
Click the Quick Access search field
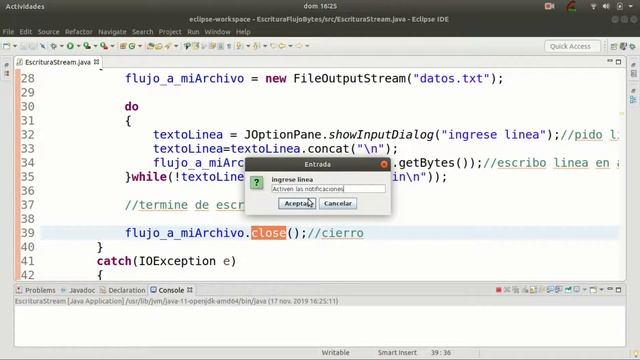pos(572,46)
